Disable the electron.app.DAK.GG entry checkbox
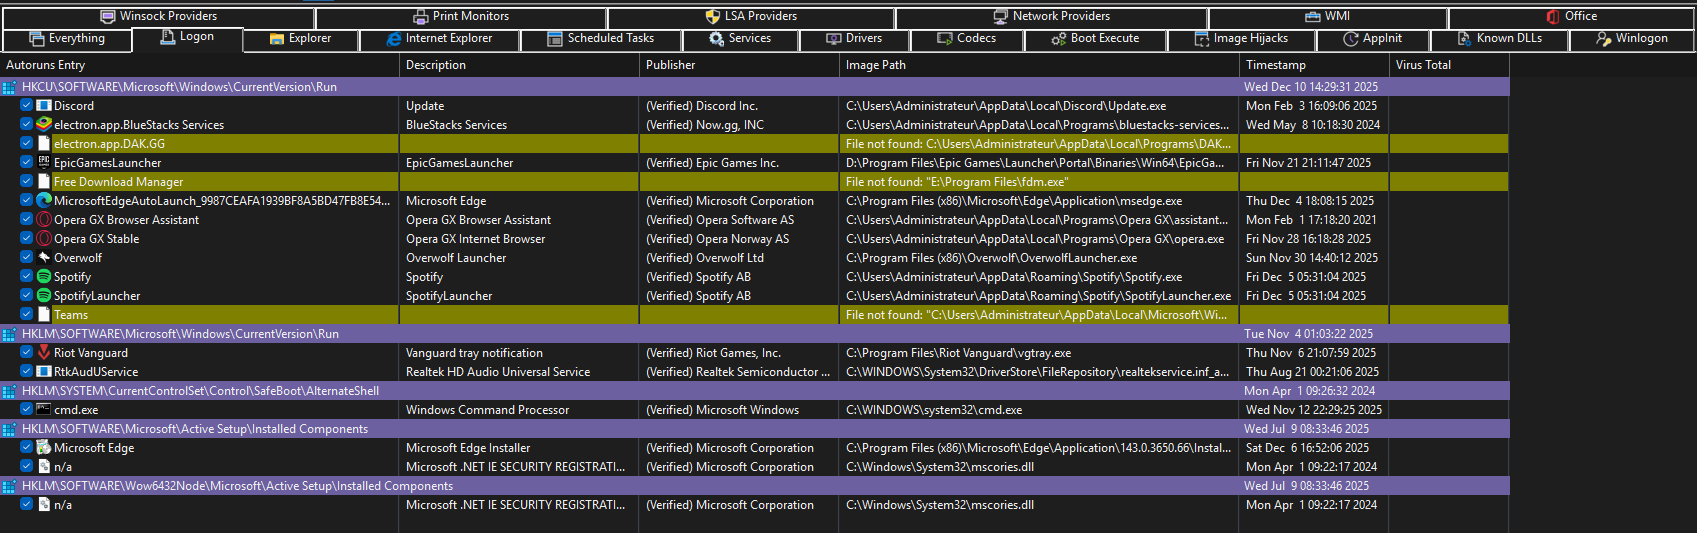The width and height of the screenshot is (1697, 533). [x=27, y=143]
